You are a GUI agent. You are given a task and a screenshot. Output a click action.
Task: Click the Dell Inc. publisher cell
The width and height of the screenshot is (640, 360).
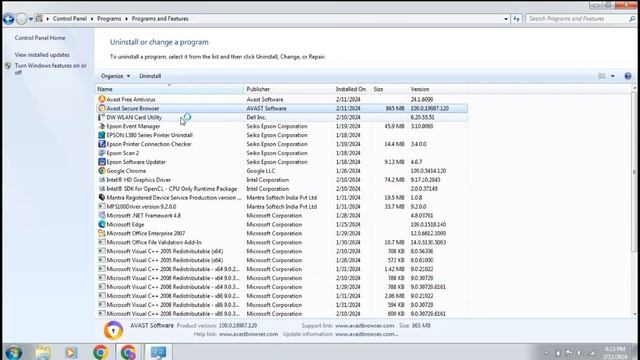256,117
